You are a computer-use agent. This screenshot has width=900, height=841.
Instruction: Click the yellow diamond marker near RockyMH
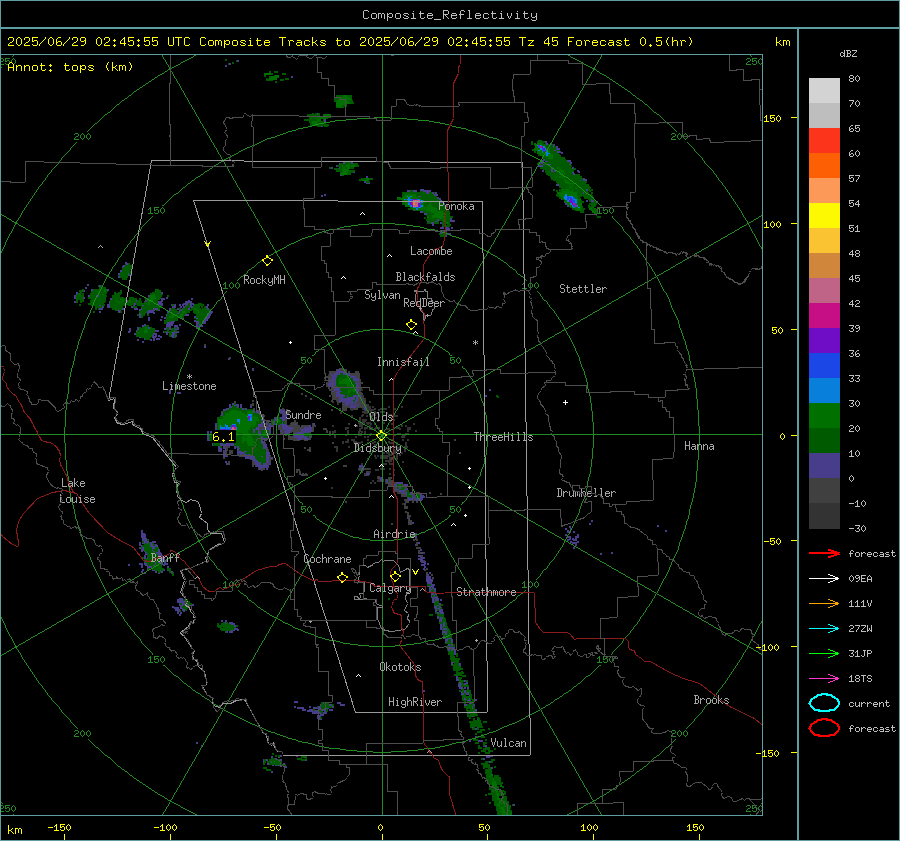[x=267, y=261]
